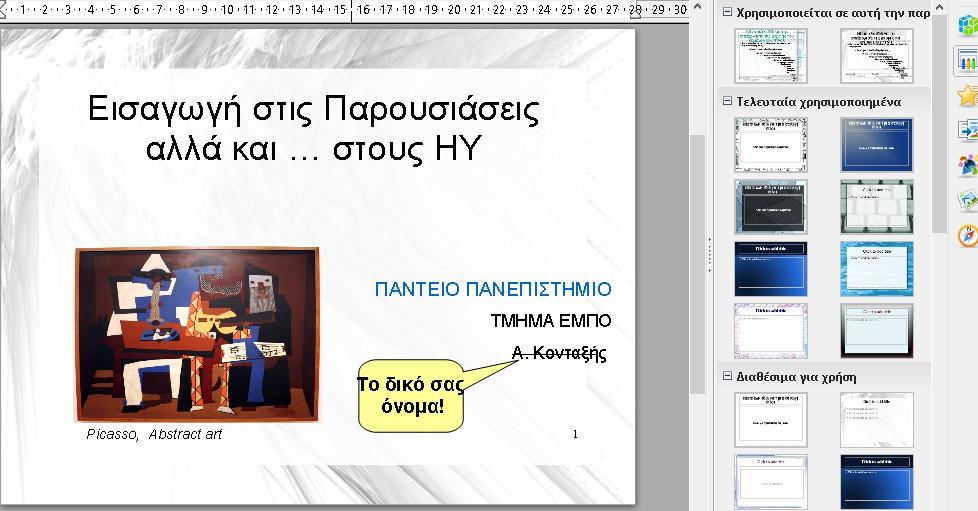Click slide editor scrollbar up arrow
The width and height of the screenshot is (978, 511).
697,7
